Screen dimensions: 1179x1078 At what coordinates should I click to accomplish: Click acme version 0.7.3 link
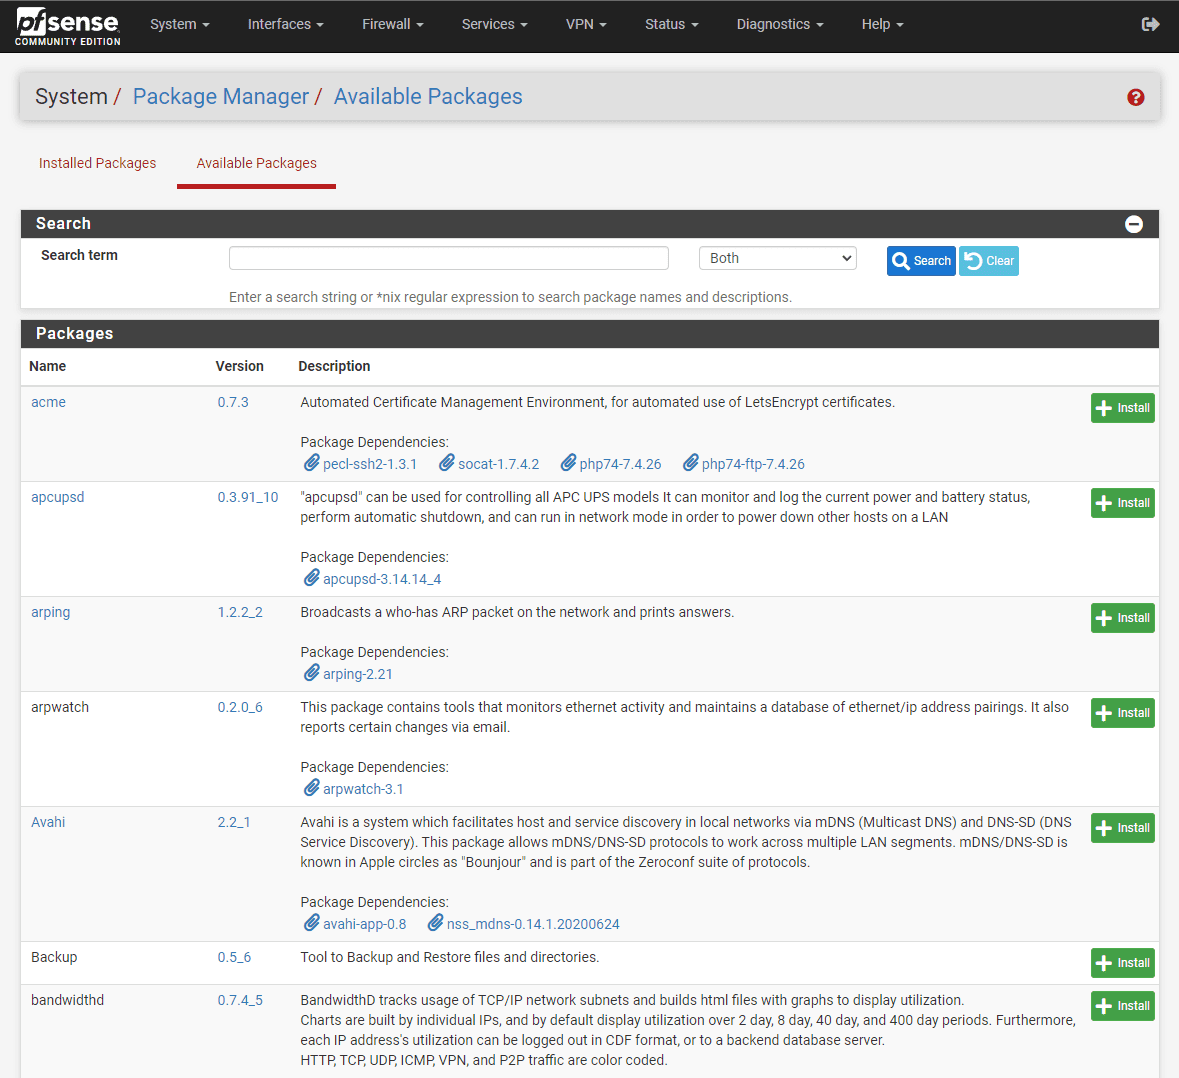(233, 402)
